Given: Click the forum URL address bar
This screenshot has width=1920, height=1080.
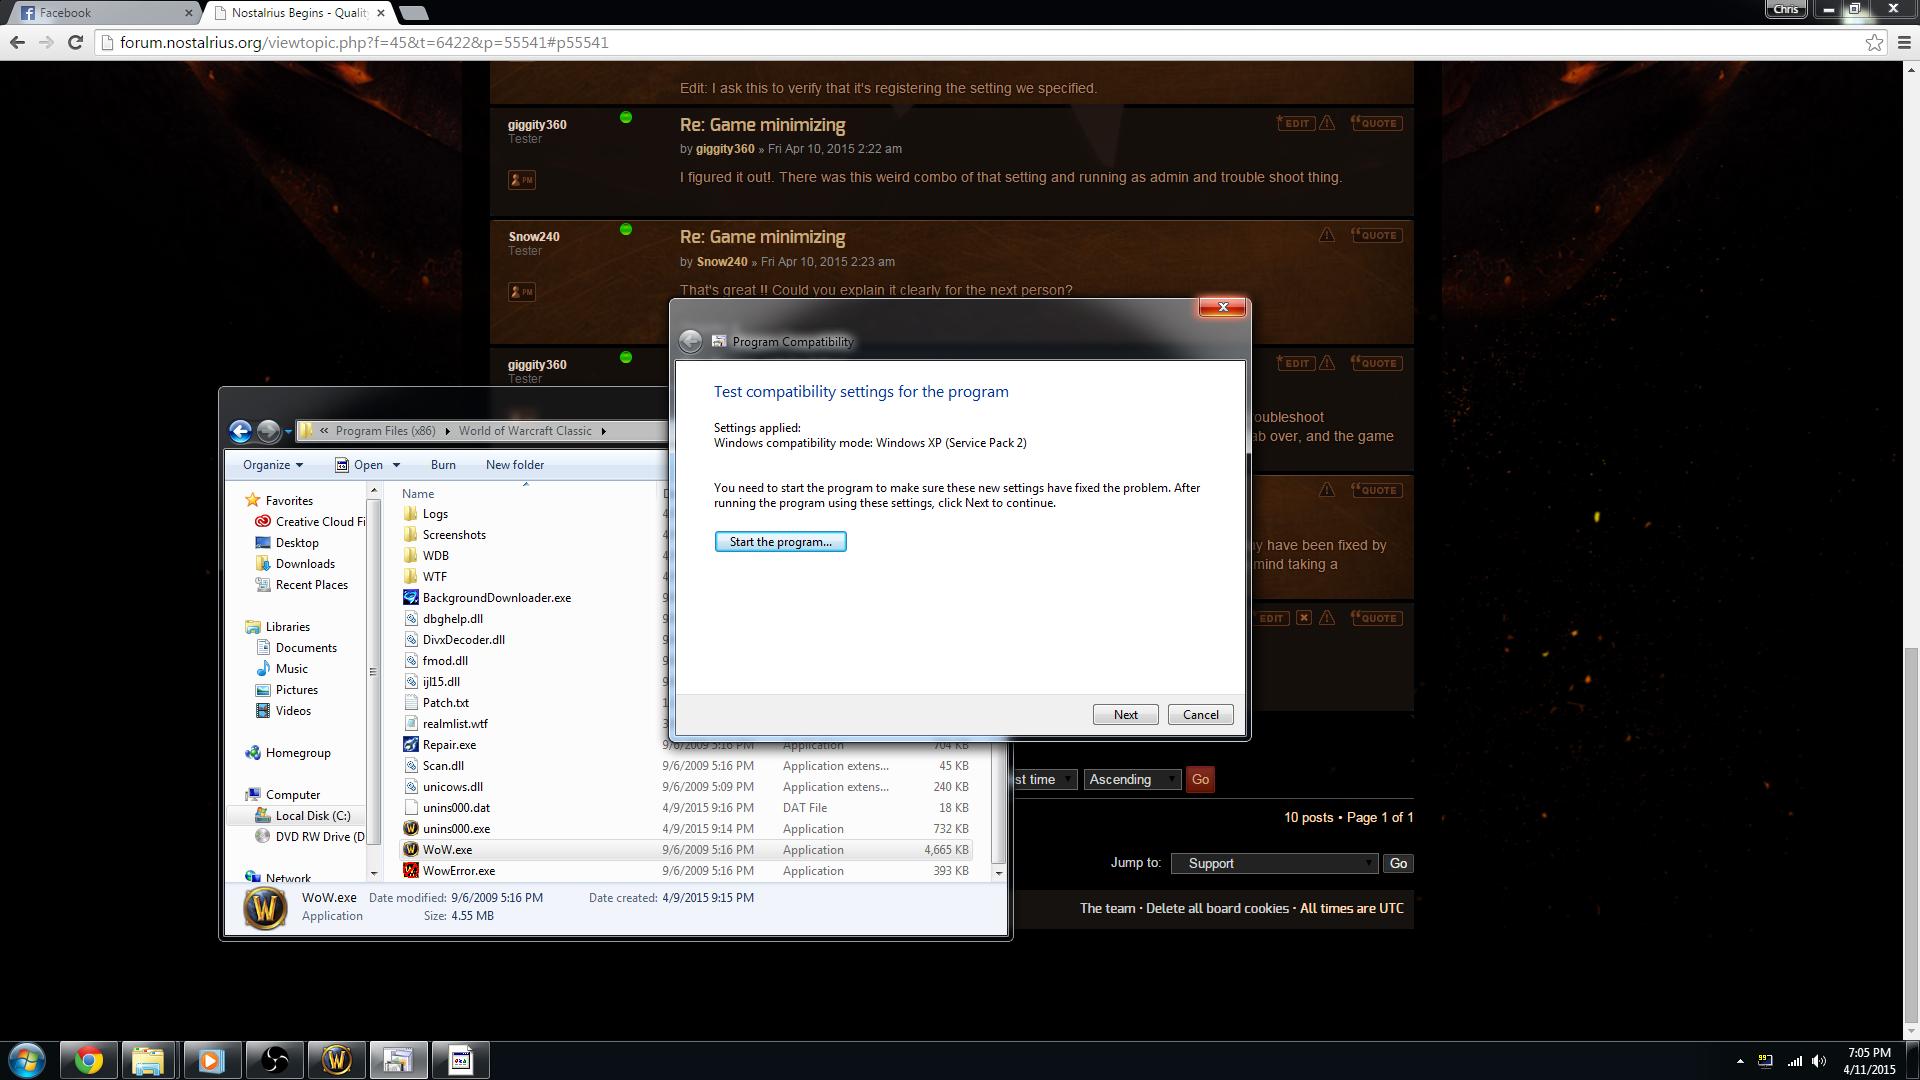Looking at the screenshot, I should coord(980,43).
